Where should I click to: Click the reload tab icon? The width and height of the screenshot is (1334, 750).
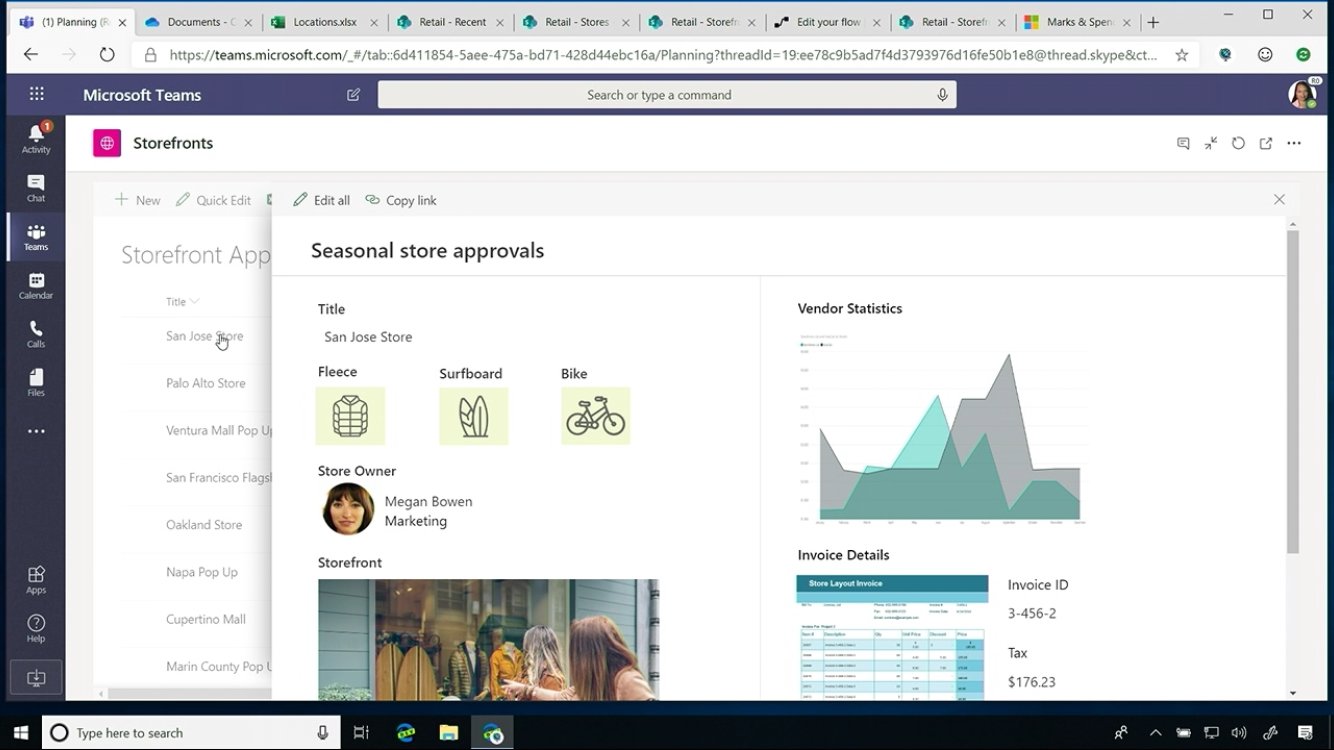(x=1238, y=143)
